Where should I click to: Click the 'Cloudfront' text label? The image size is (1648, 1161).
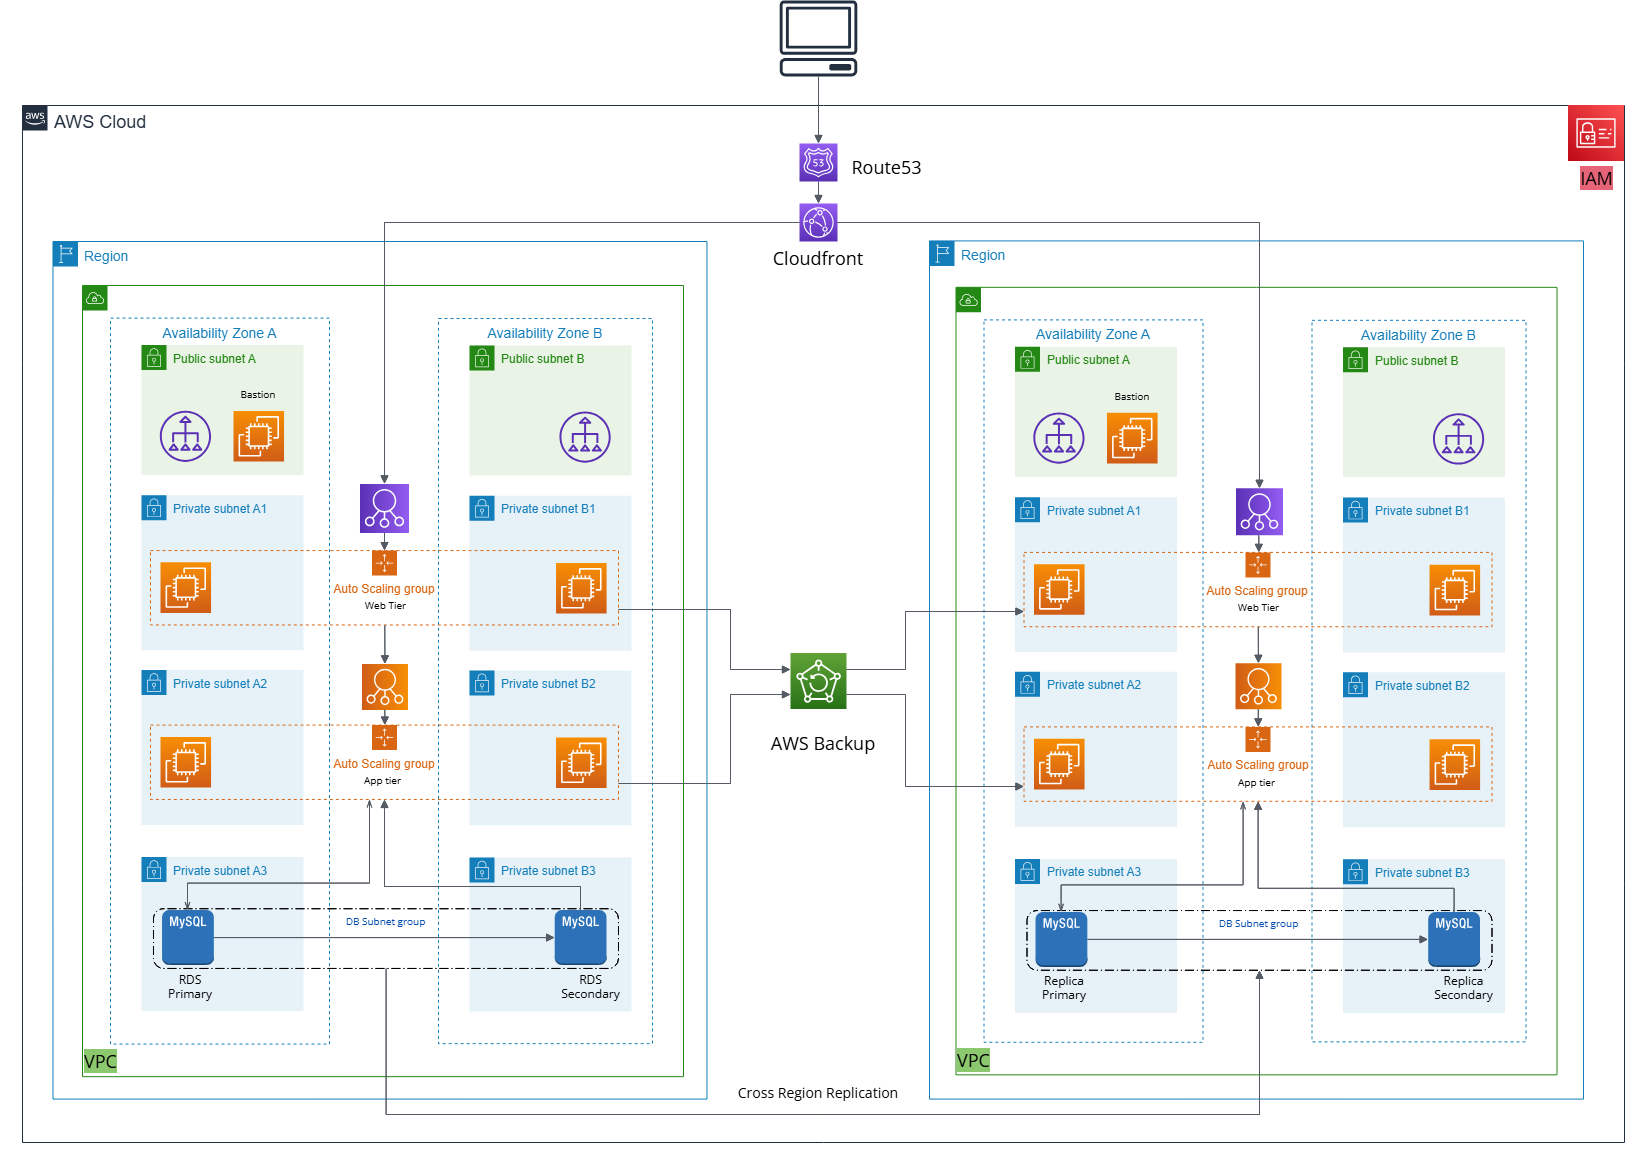click(818, 258)
